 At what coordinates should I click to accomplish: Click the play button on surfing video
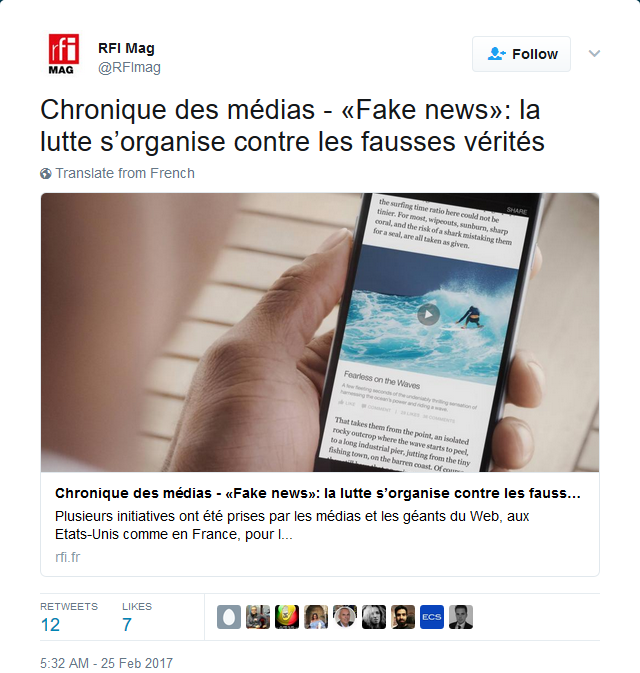(x=428, y=314)
